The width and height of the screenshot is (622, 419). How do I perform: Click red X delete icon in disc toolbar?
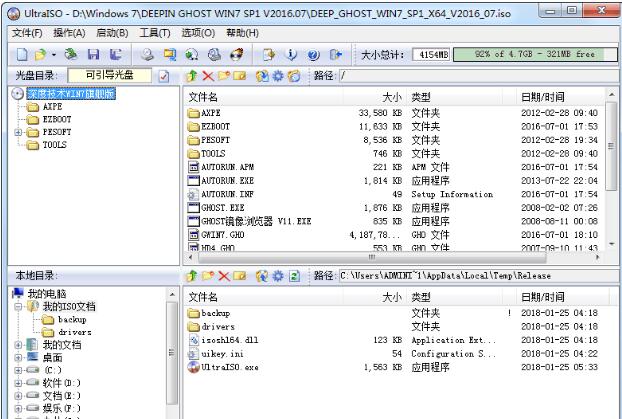(208, 75)
